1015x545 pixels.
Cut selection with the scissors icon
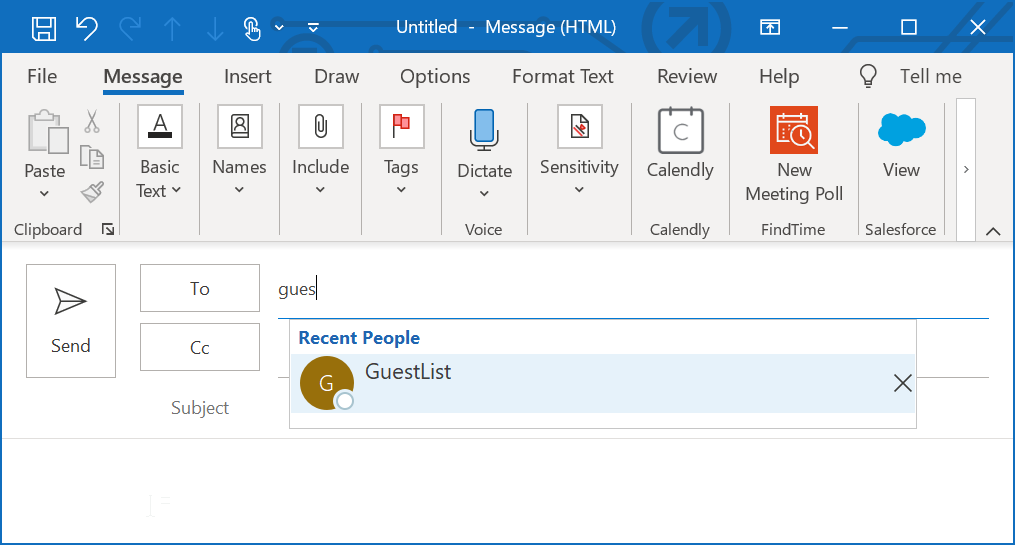(x=92, y=121)
